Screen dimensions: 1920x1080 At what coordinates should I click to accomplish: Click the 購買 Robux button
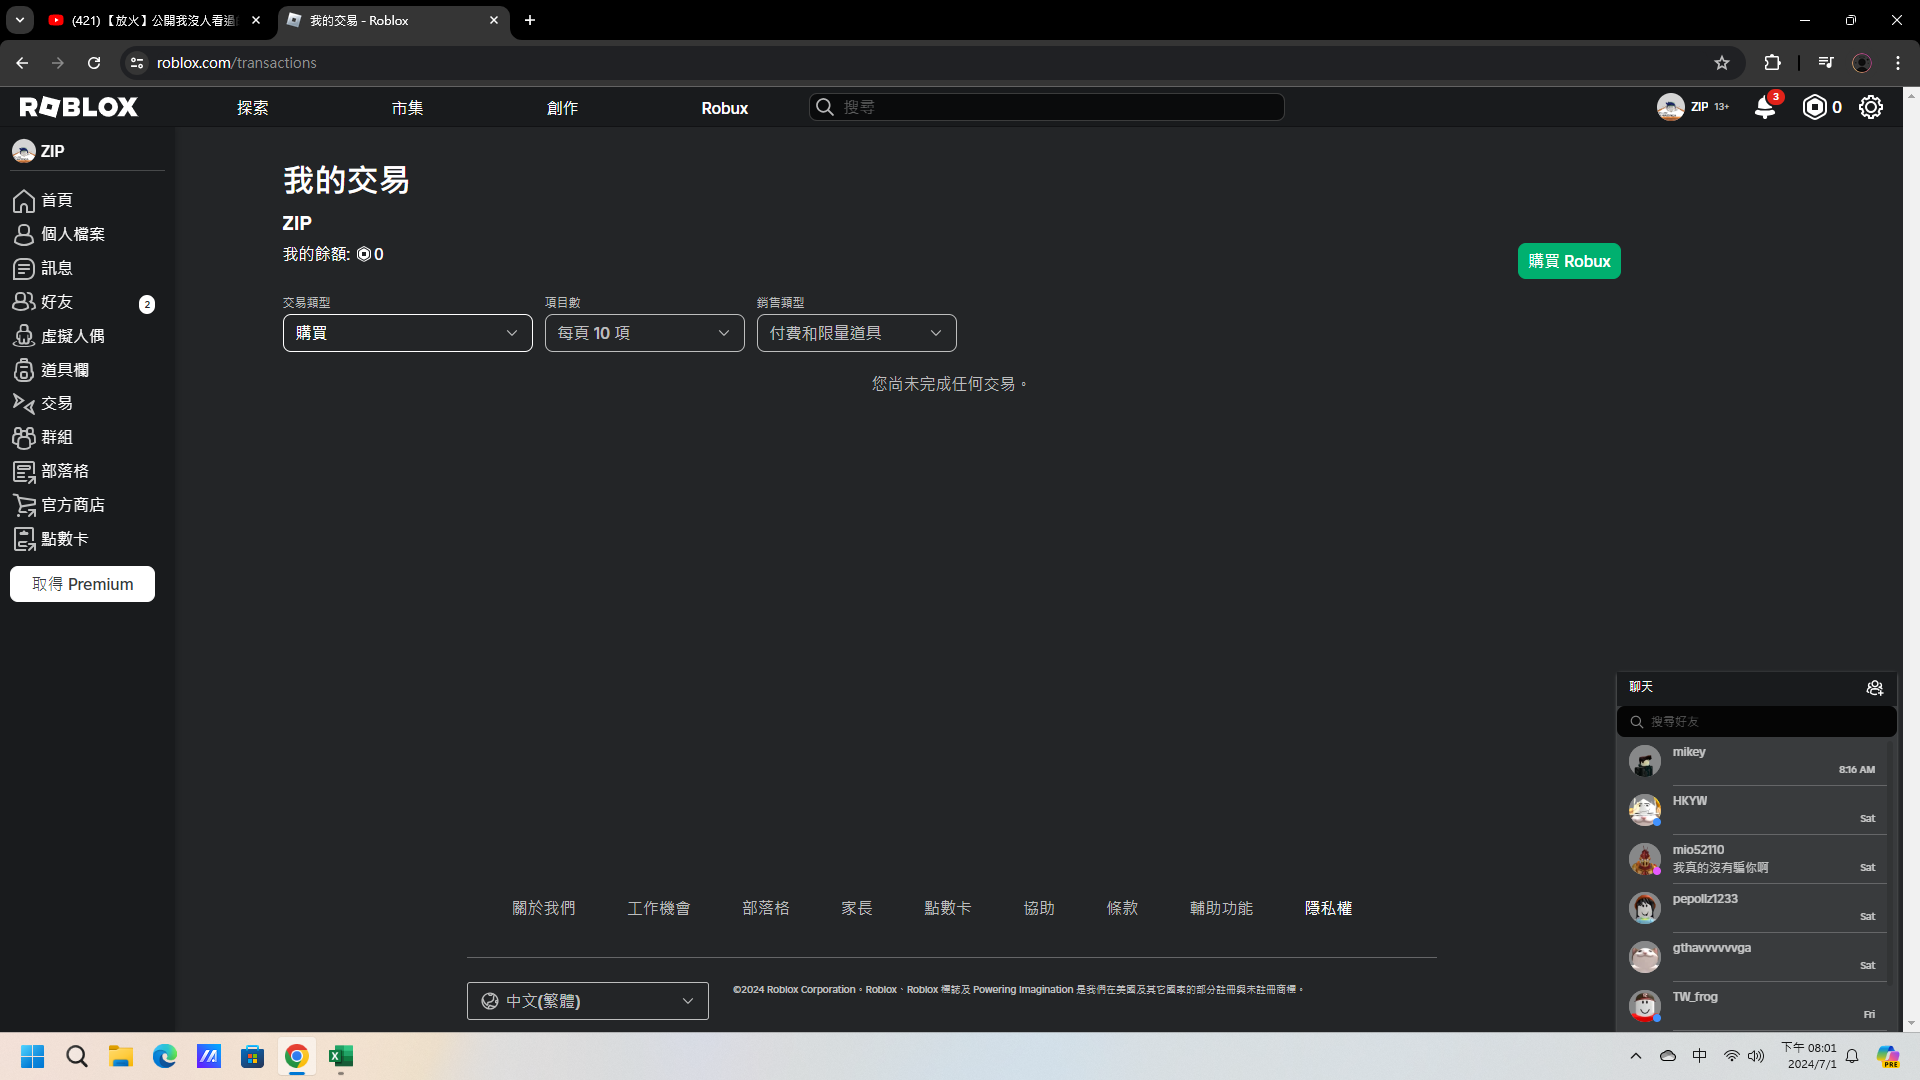tap(1569, 262)
